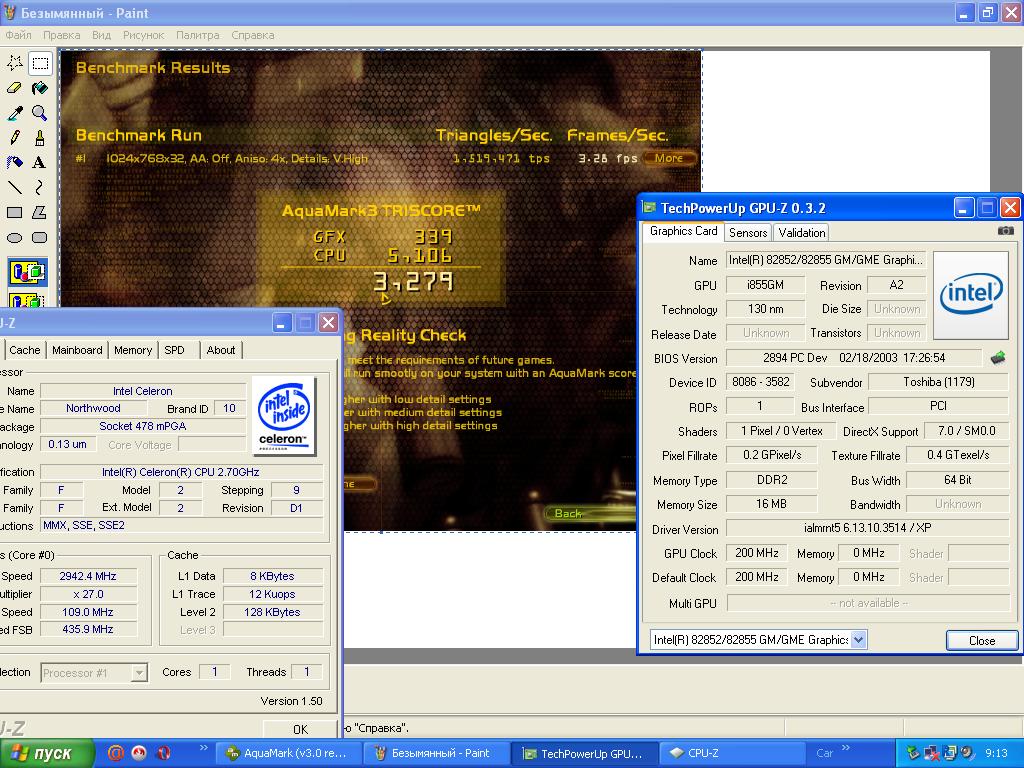Switch to the Sensors tab in GPU-Z
This screenshot has height=768, width=1024.
pyautogui.click(x=748, y=232)
